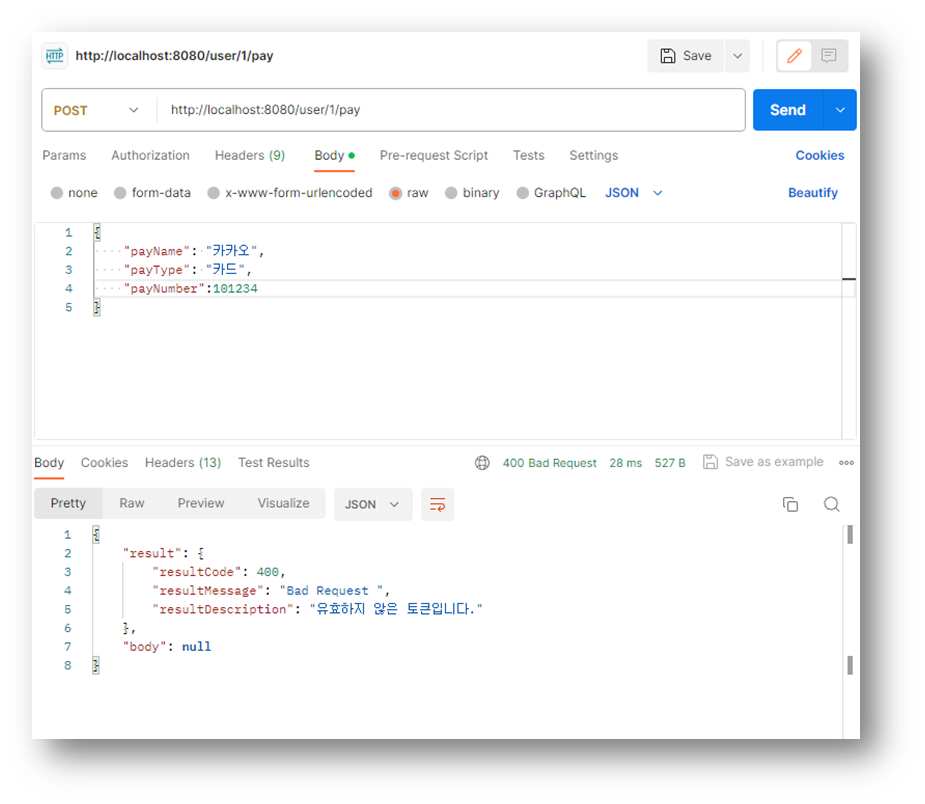Search the response with magnifier icon

[x=831, y=505]
